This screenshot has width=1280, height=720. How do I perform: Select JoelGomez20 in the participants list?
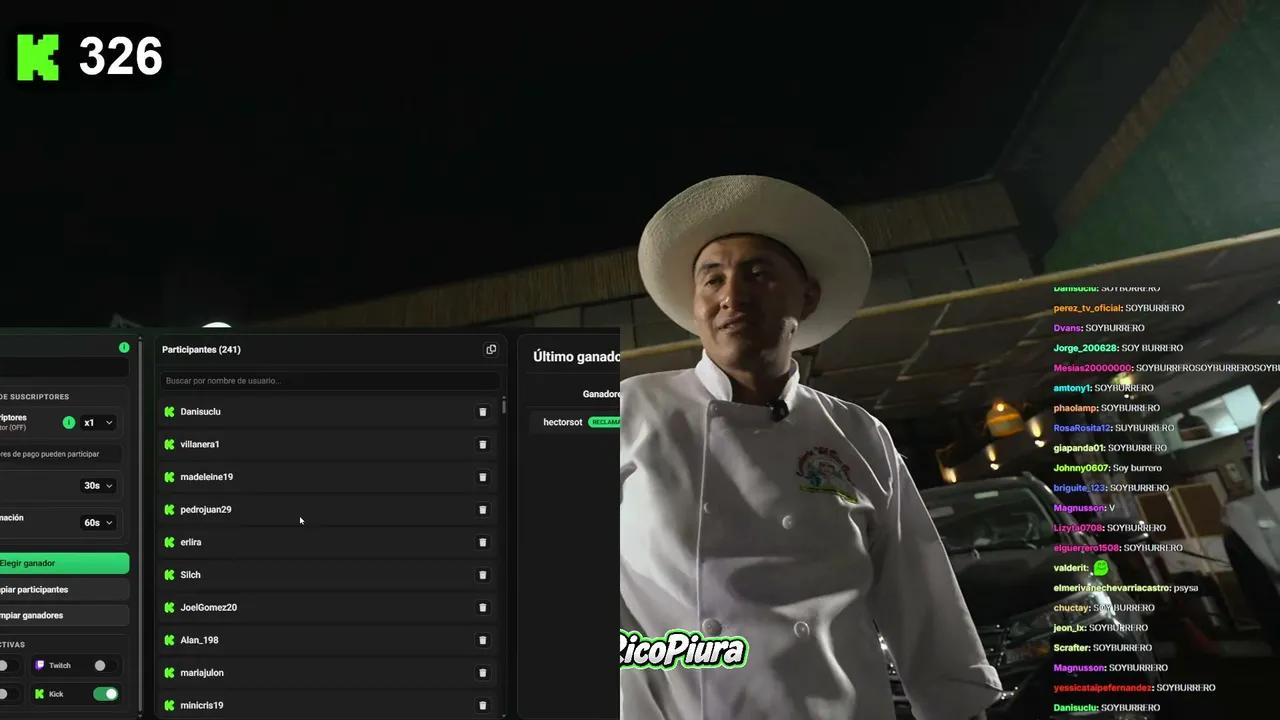pyautogui.click(x=327, y=608)
